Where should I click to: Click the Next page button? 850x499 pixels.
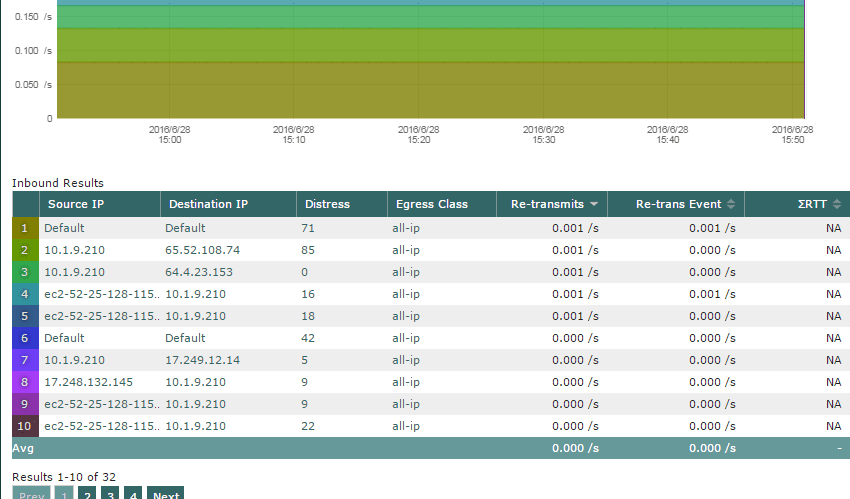pos(165,494)
